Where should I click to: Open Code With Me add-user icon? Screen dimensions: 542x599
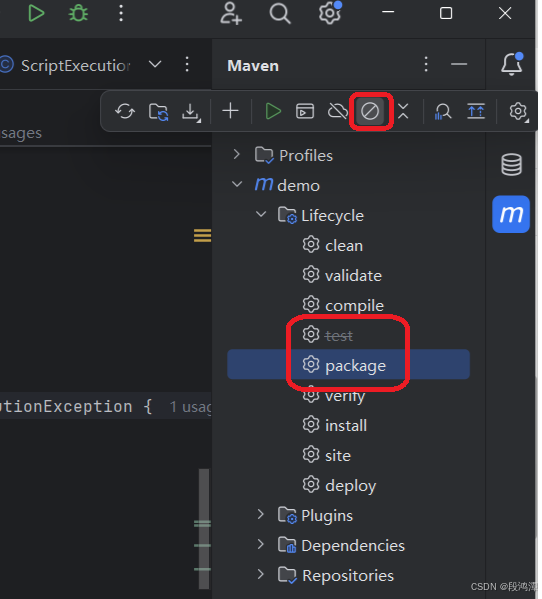click(231, 13)
